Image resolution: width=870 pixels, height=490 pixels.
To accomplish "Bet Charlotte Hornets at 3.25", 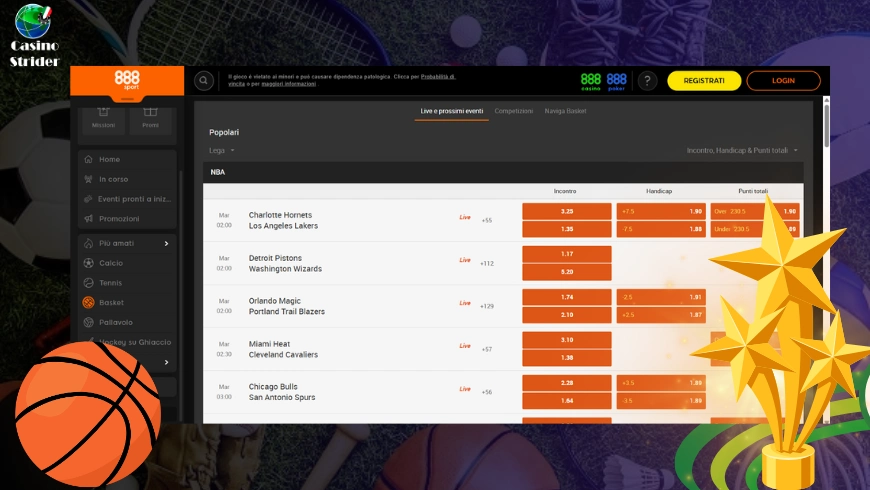I will click(x=566, y=211).
